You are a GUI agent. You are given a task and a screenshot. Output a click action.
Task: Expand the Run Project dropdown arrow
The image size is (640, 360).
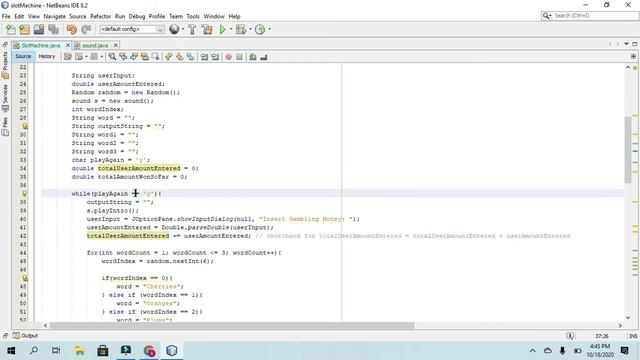[231, 29]
